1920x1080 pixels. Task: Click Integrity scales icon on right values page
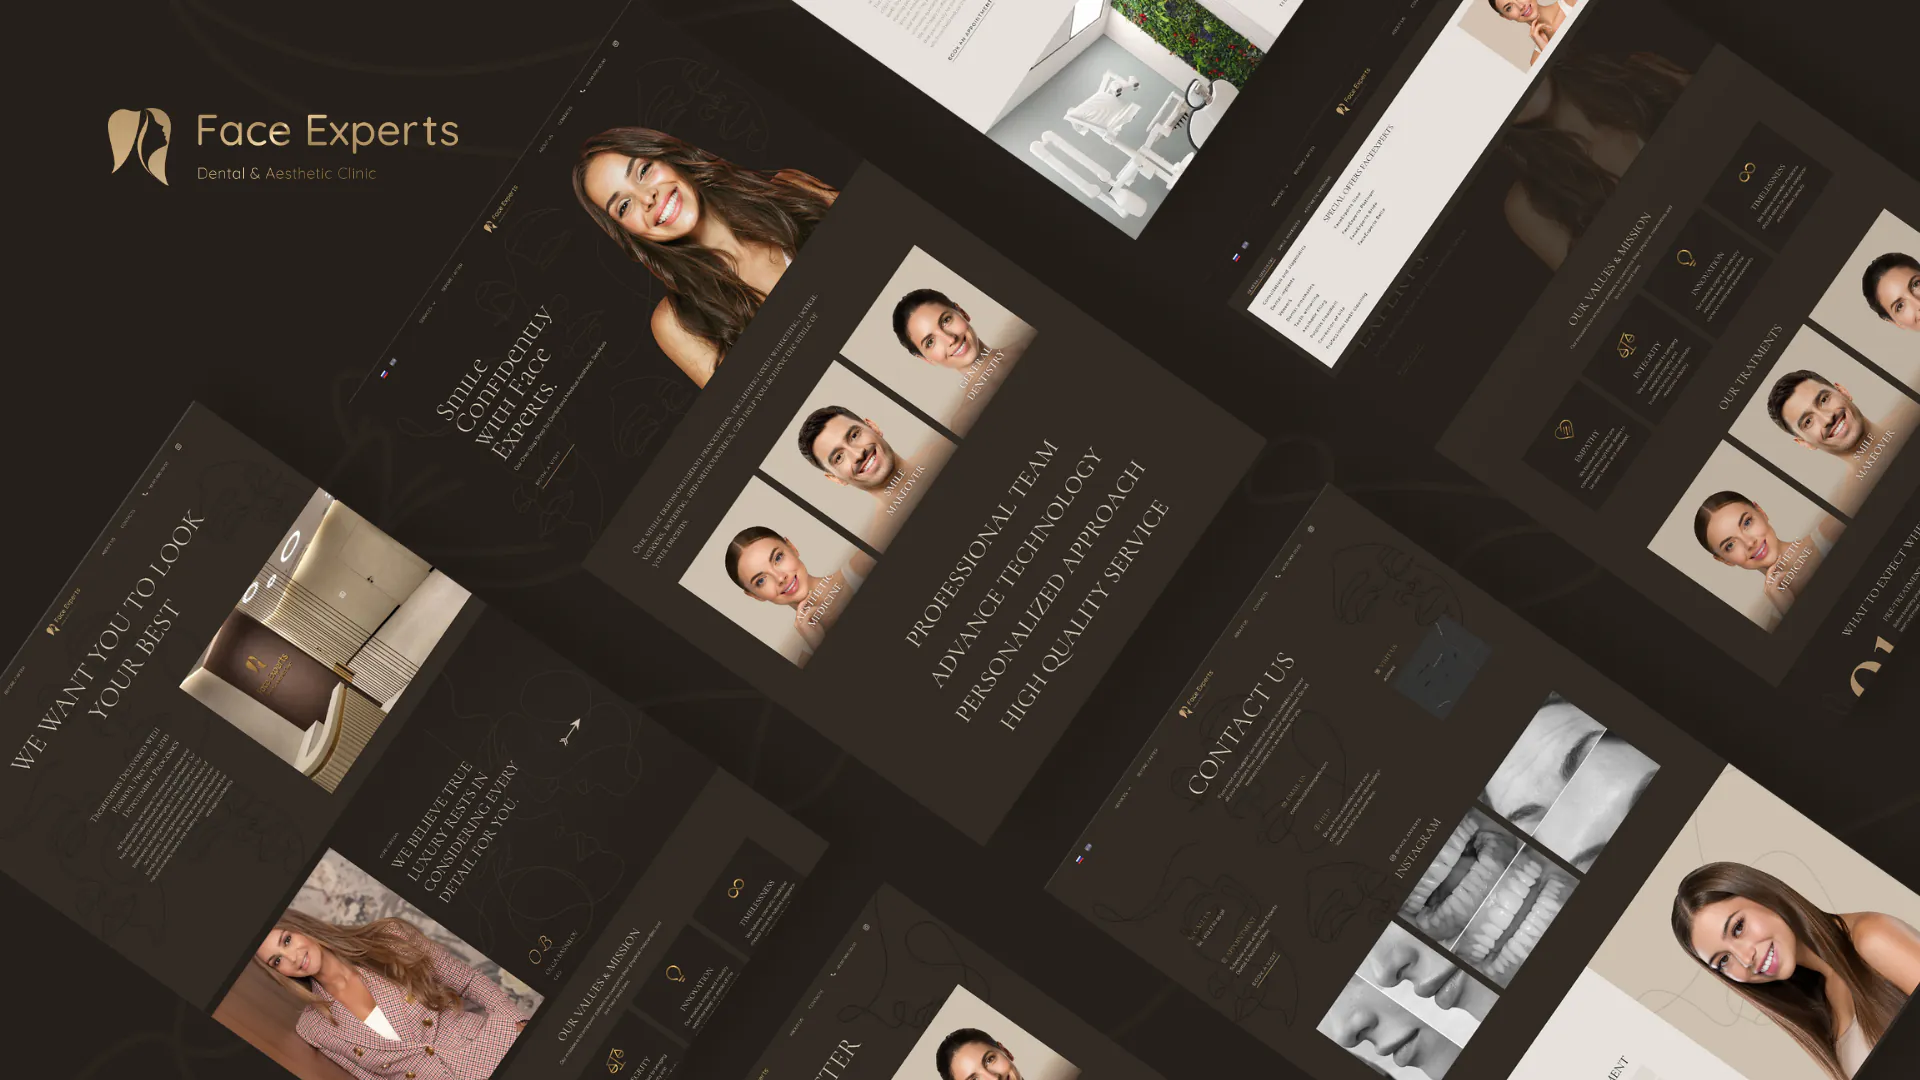(x=1626, y=346)
